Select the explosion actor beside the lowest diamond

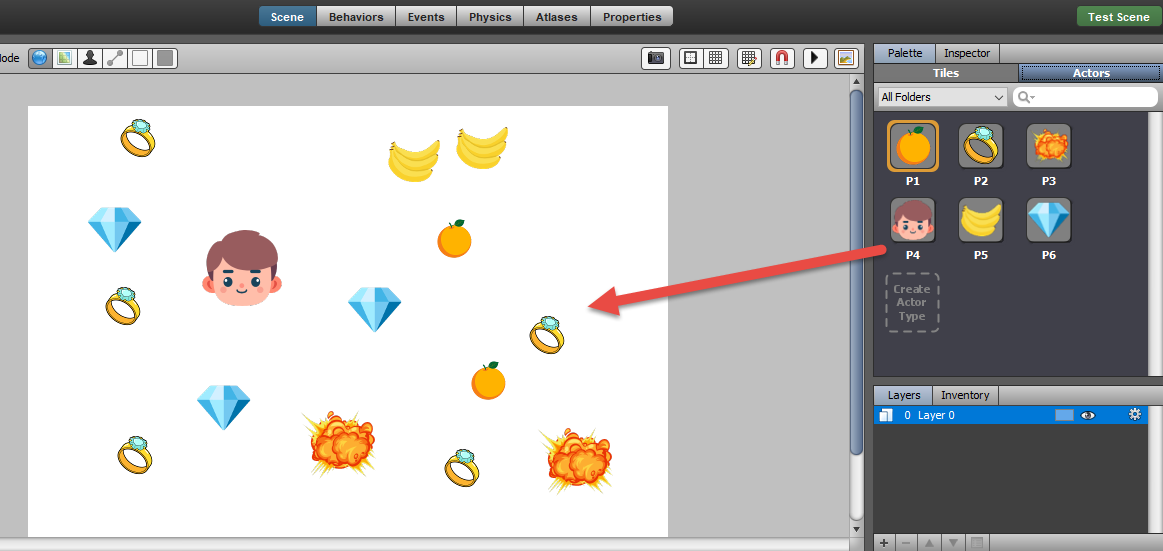(340, 444)
